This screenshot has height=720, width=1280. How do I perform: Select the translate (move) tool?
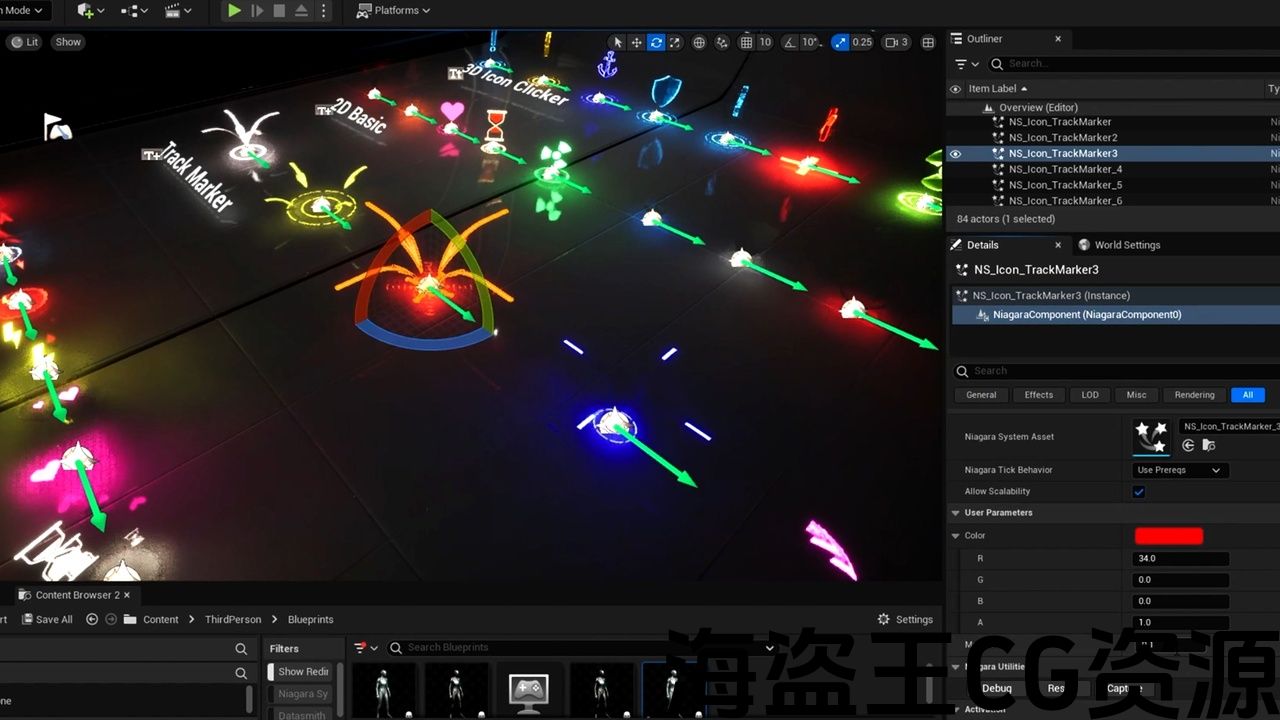tap(636, 42)
